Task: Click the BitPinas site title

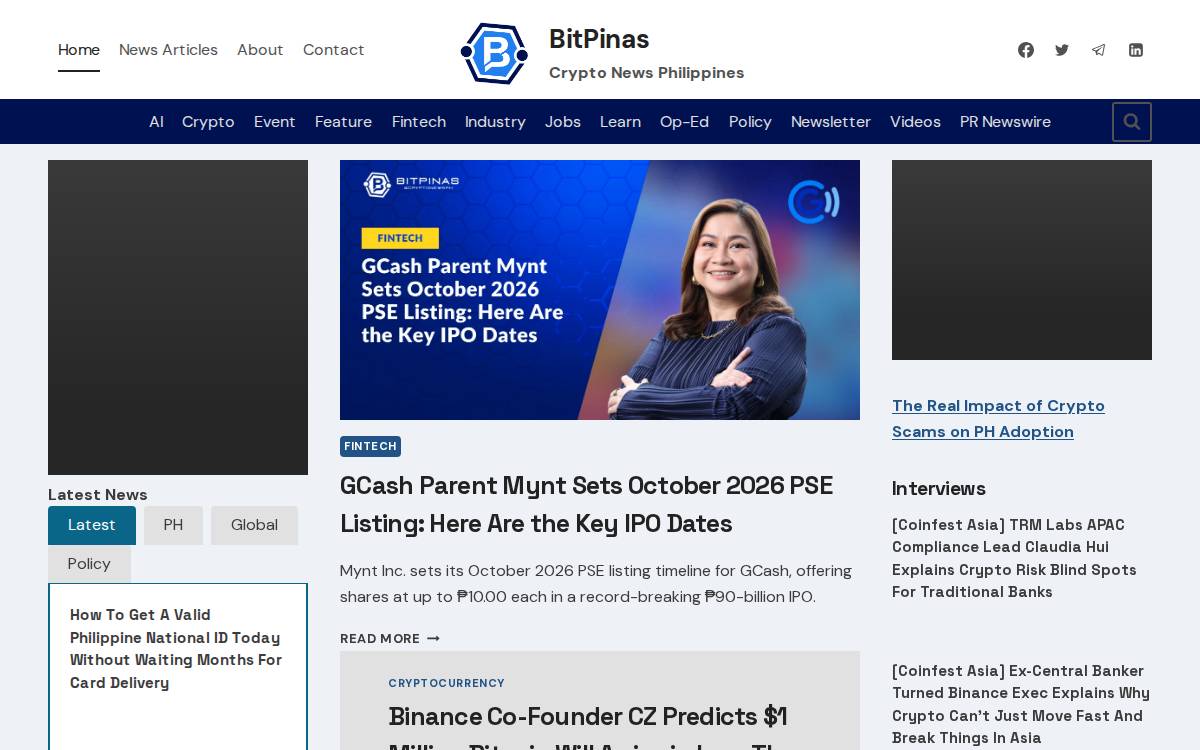Action: [x=599, y=39]
